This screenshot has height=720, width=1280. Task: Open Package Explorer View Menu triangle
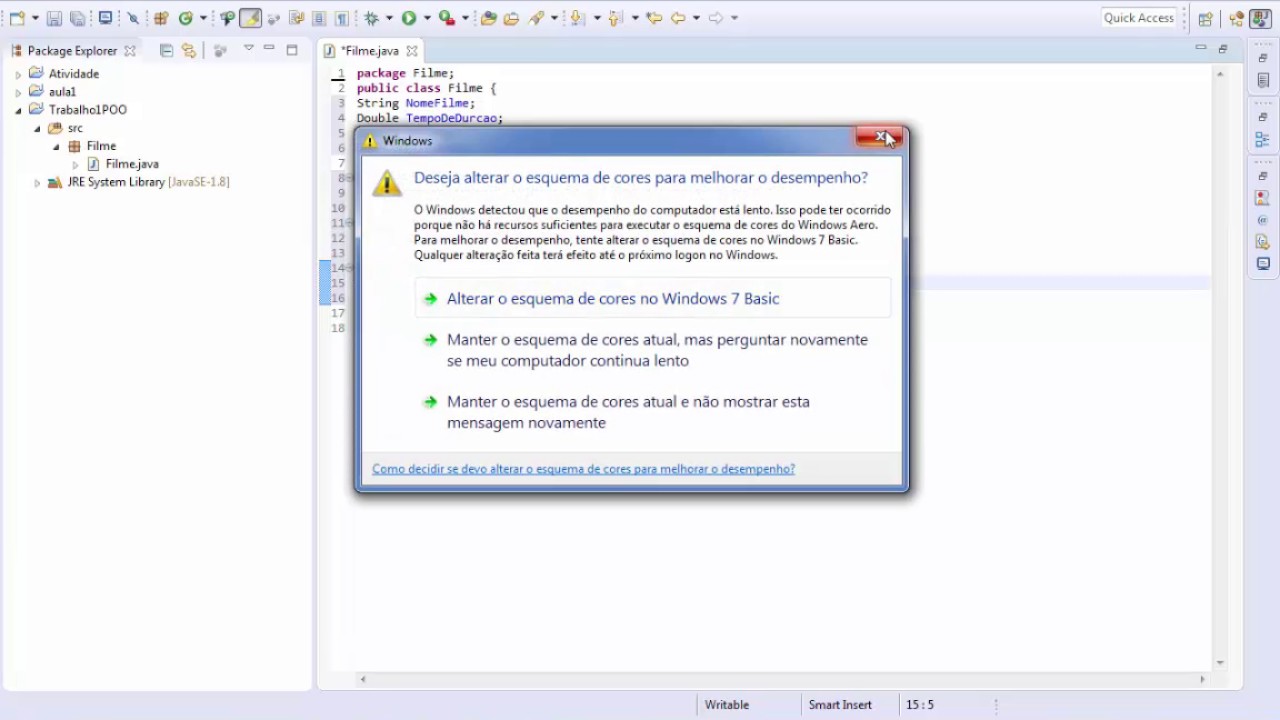249,49
